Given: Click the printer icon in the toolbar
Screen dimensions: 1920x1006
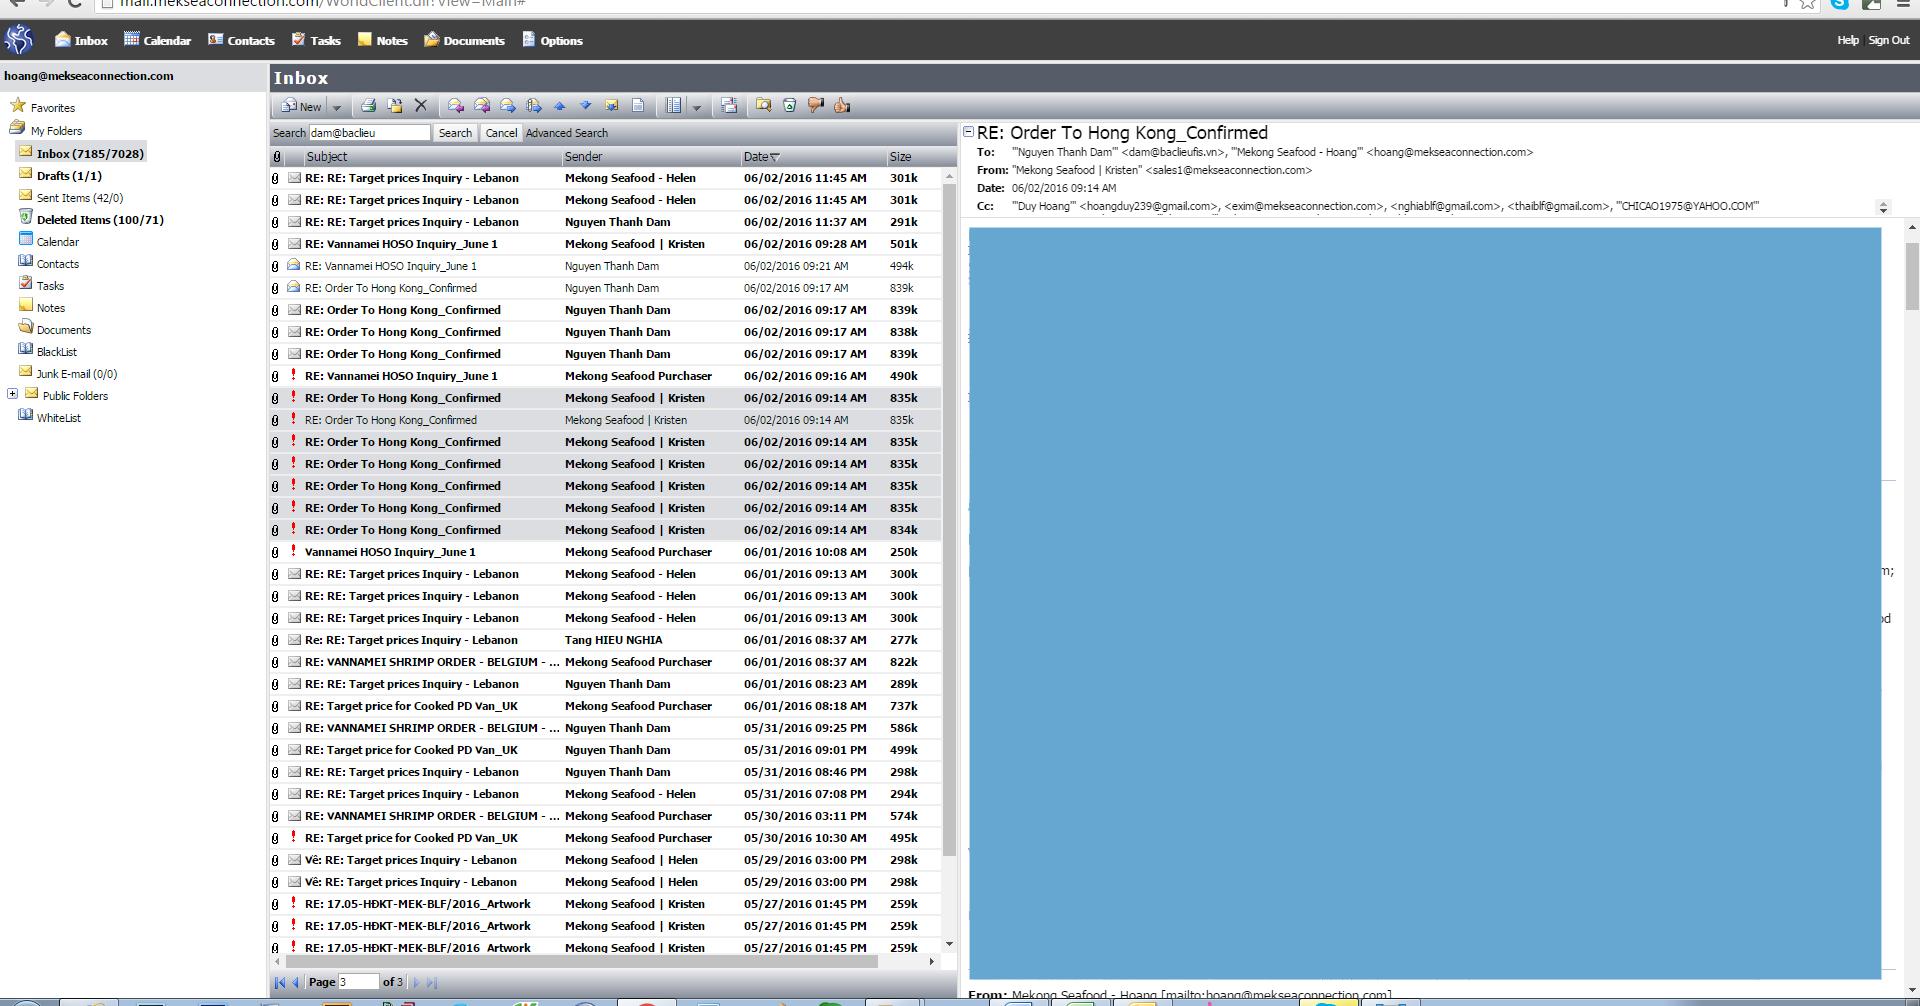Looking at the screenshot, I should [368, 106].
